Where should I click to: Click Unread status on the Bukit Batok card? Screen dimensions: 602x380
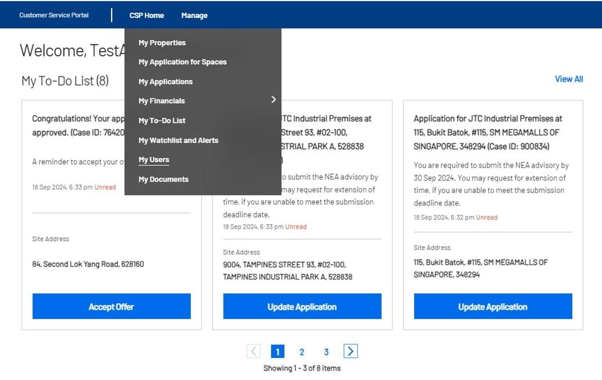[486, 217]
